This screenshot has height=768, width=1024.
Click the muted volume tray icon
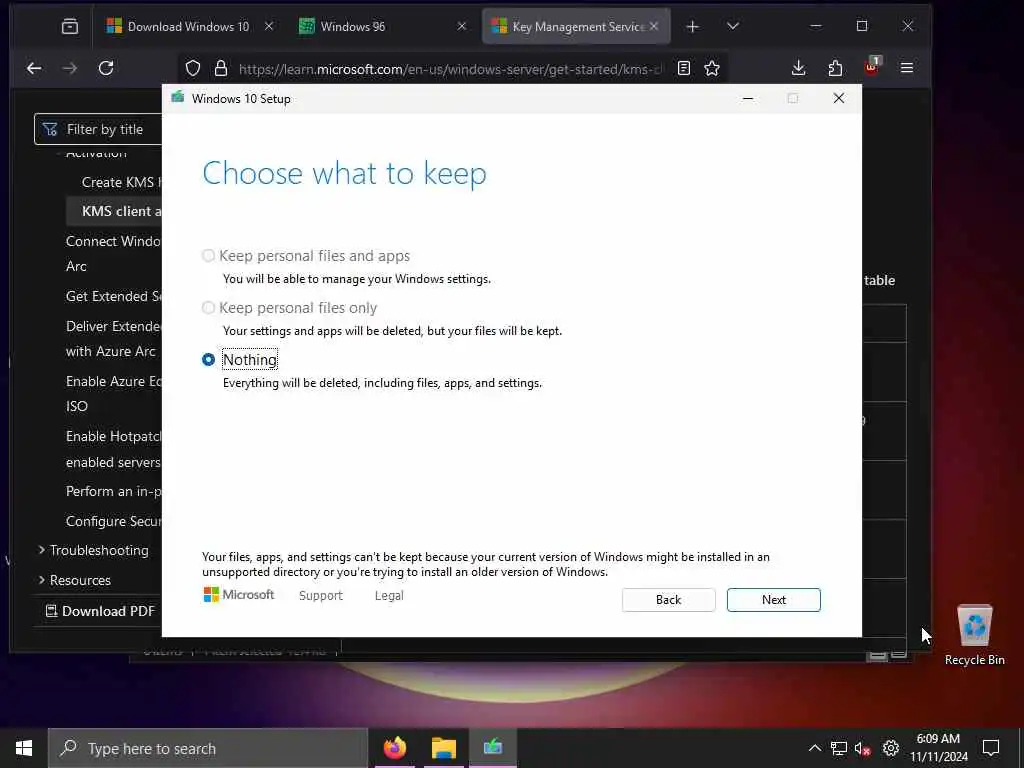(x=863, y=748)
